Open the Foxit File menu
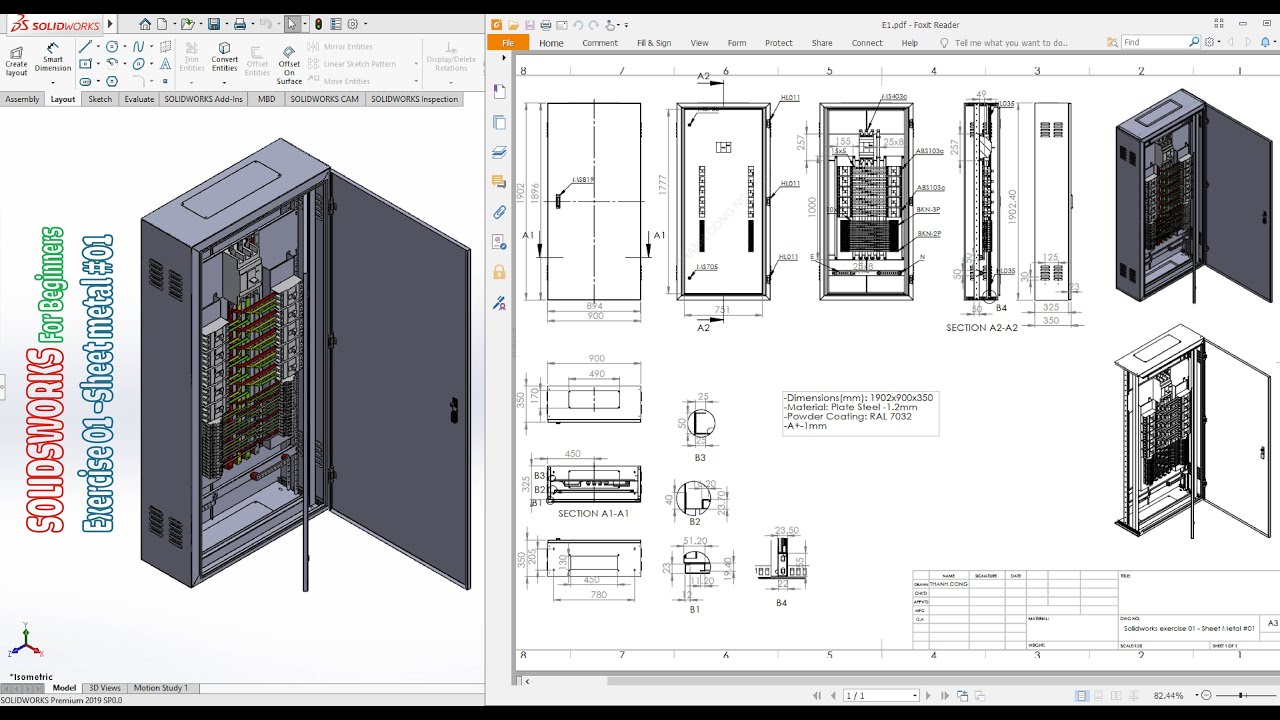The image size is (1280, 720). click(x=508, y=43)
